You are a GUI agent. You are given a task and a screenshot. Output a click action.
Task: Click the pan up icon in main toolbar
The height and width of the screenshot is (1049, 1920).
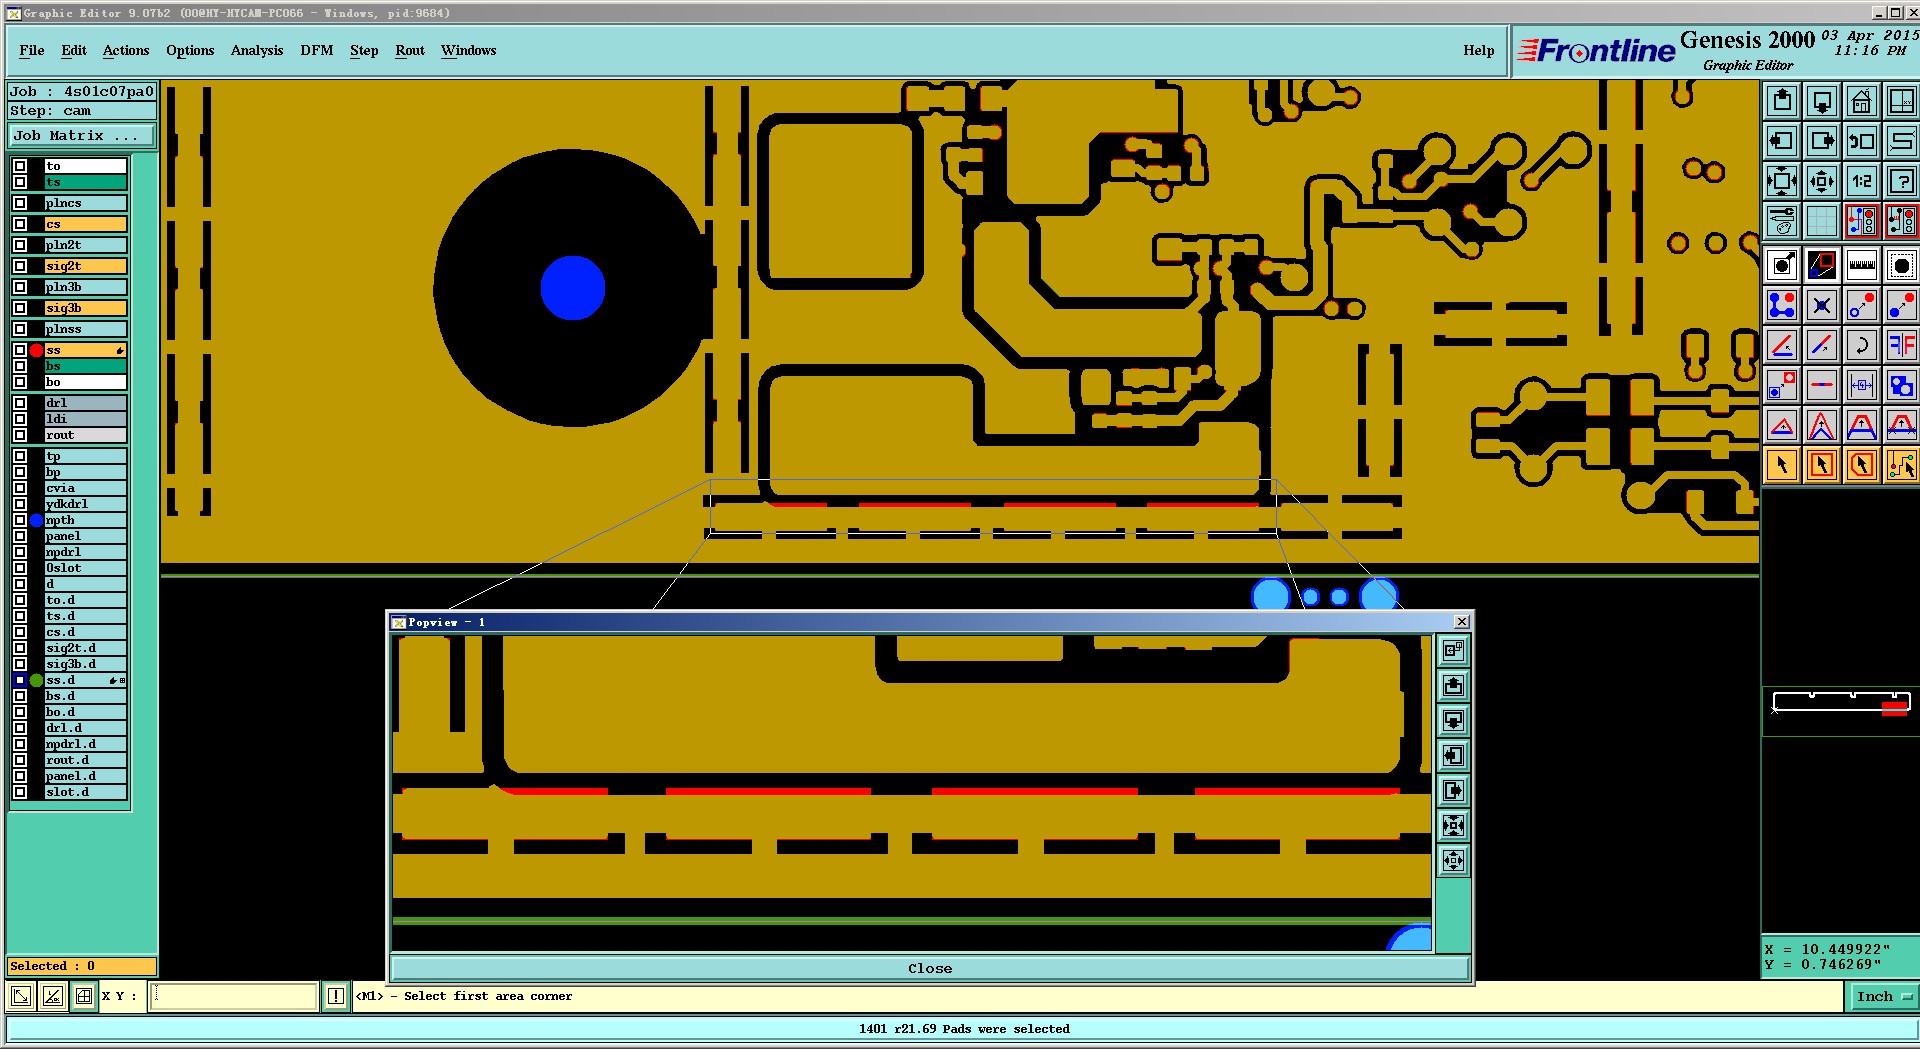1782,101
